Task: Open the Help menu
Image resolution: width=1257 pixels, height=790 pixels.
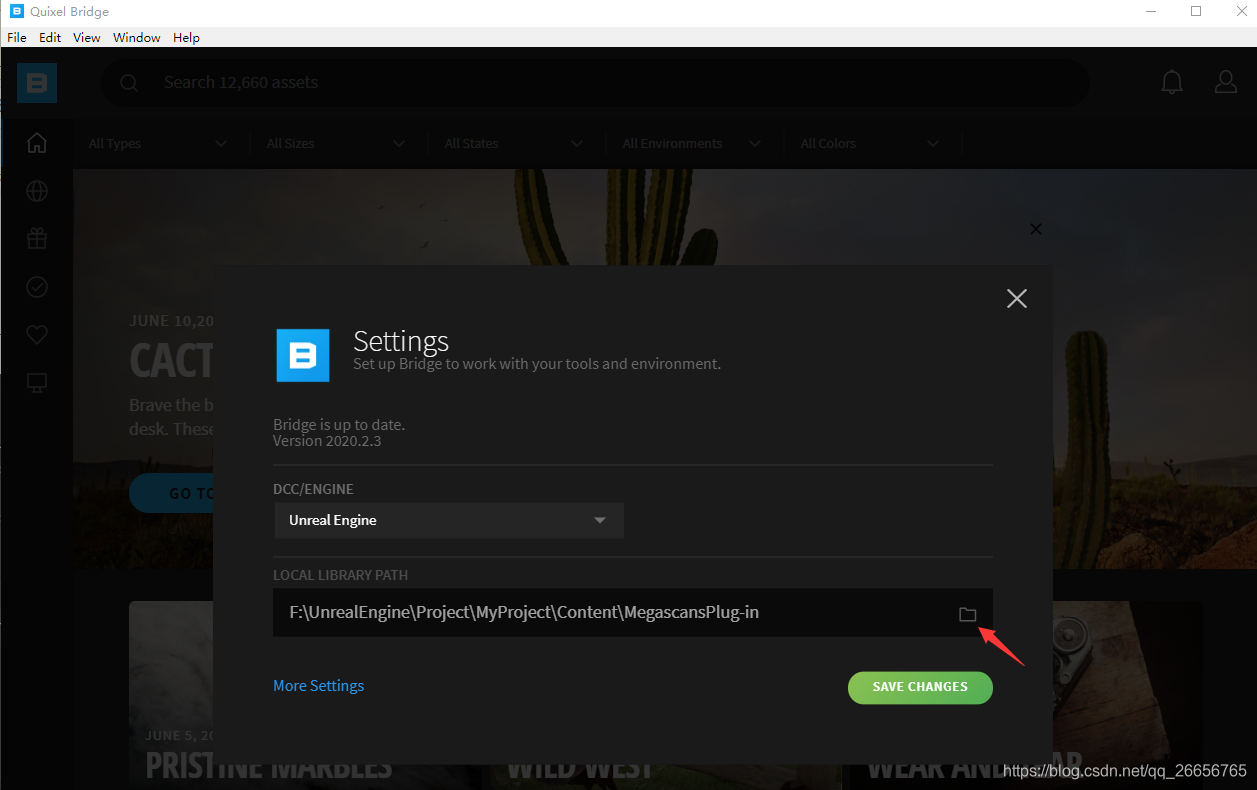Action: coord(186,37)
